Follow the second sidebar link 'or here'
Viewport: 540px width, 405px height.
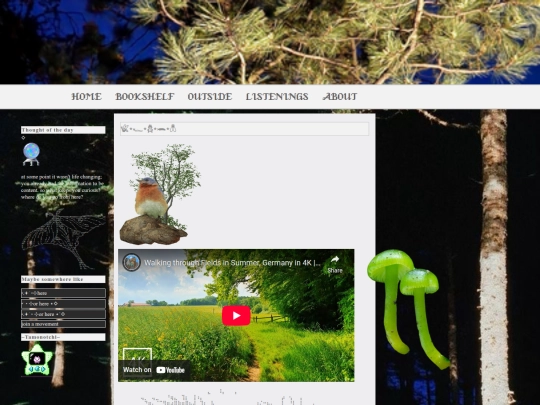tap(63, 304)
